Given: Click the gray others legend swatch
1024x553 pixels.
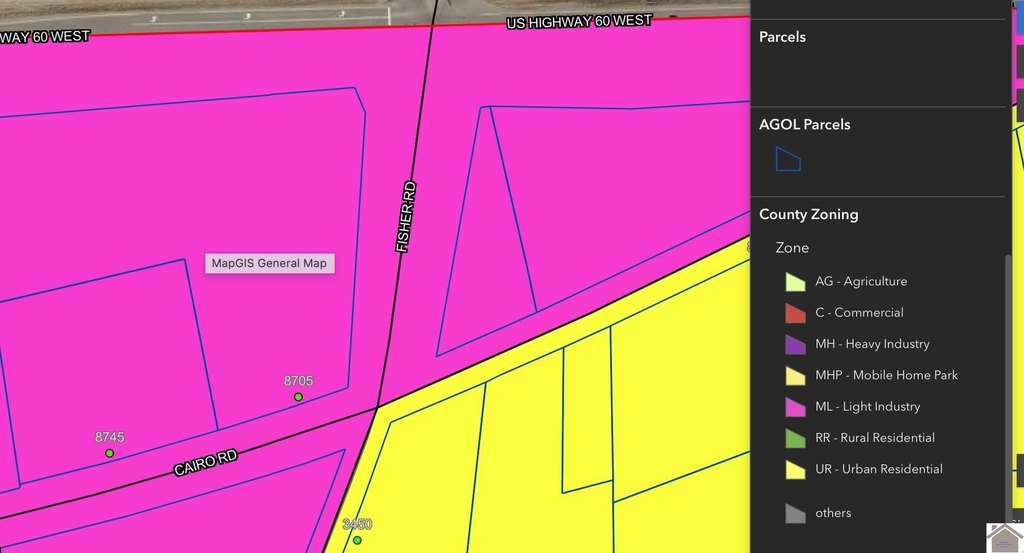Looking at the screenshot, I should [x=795, y=514].
